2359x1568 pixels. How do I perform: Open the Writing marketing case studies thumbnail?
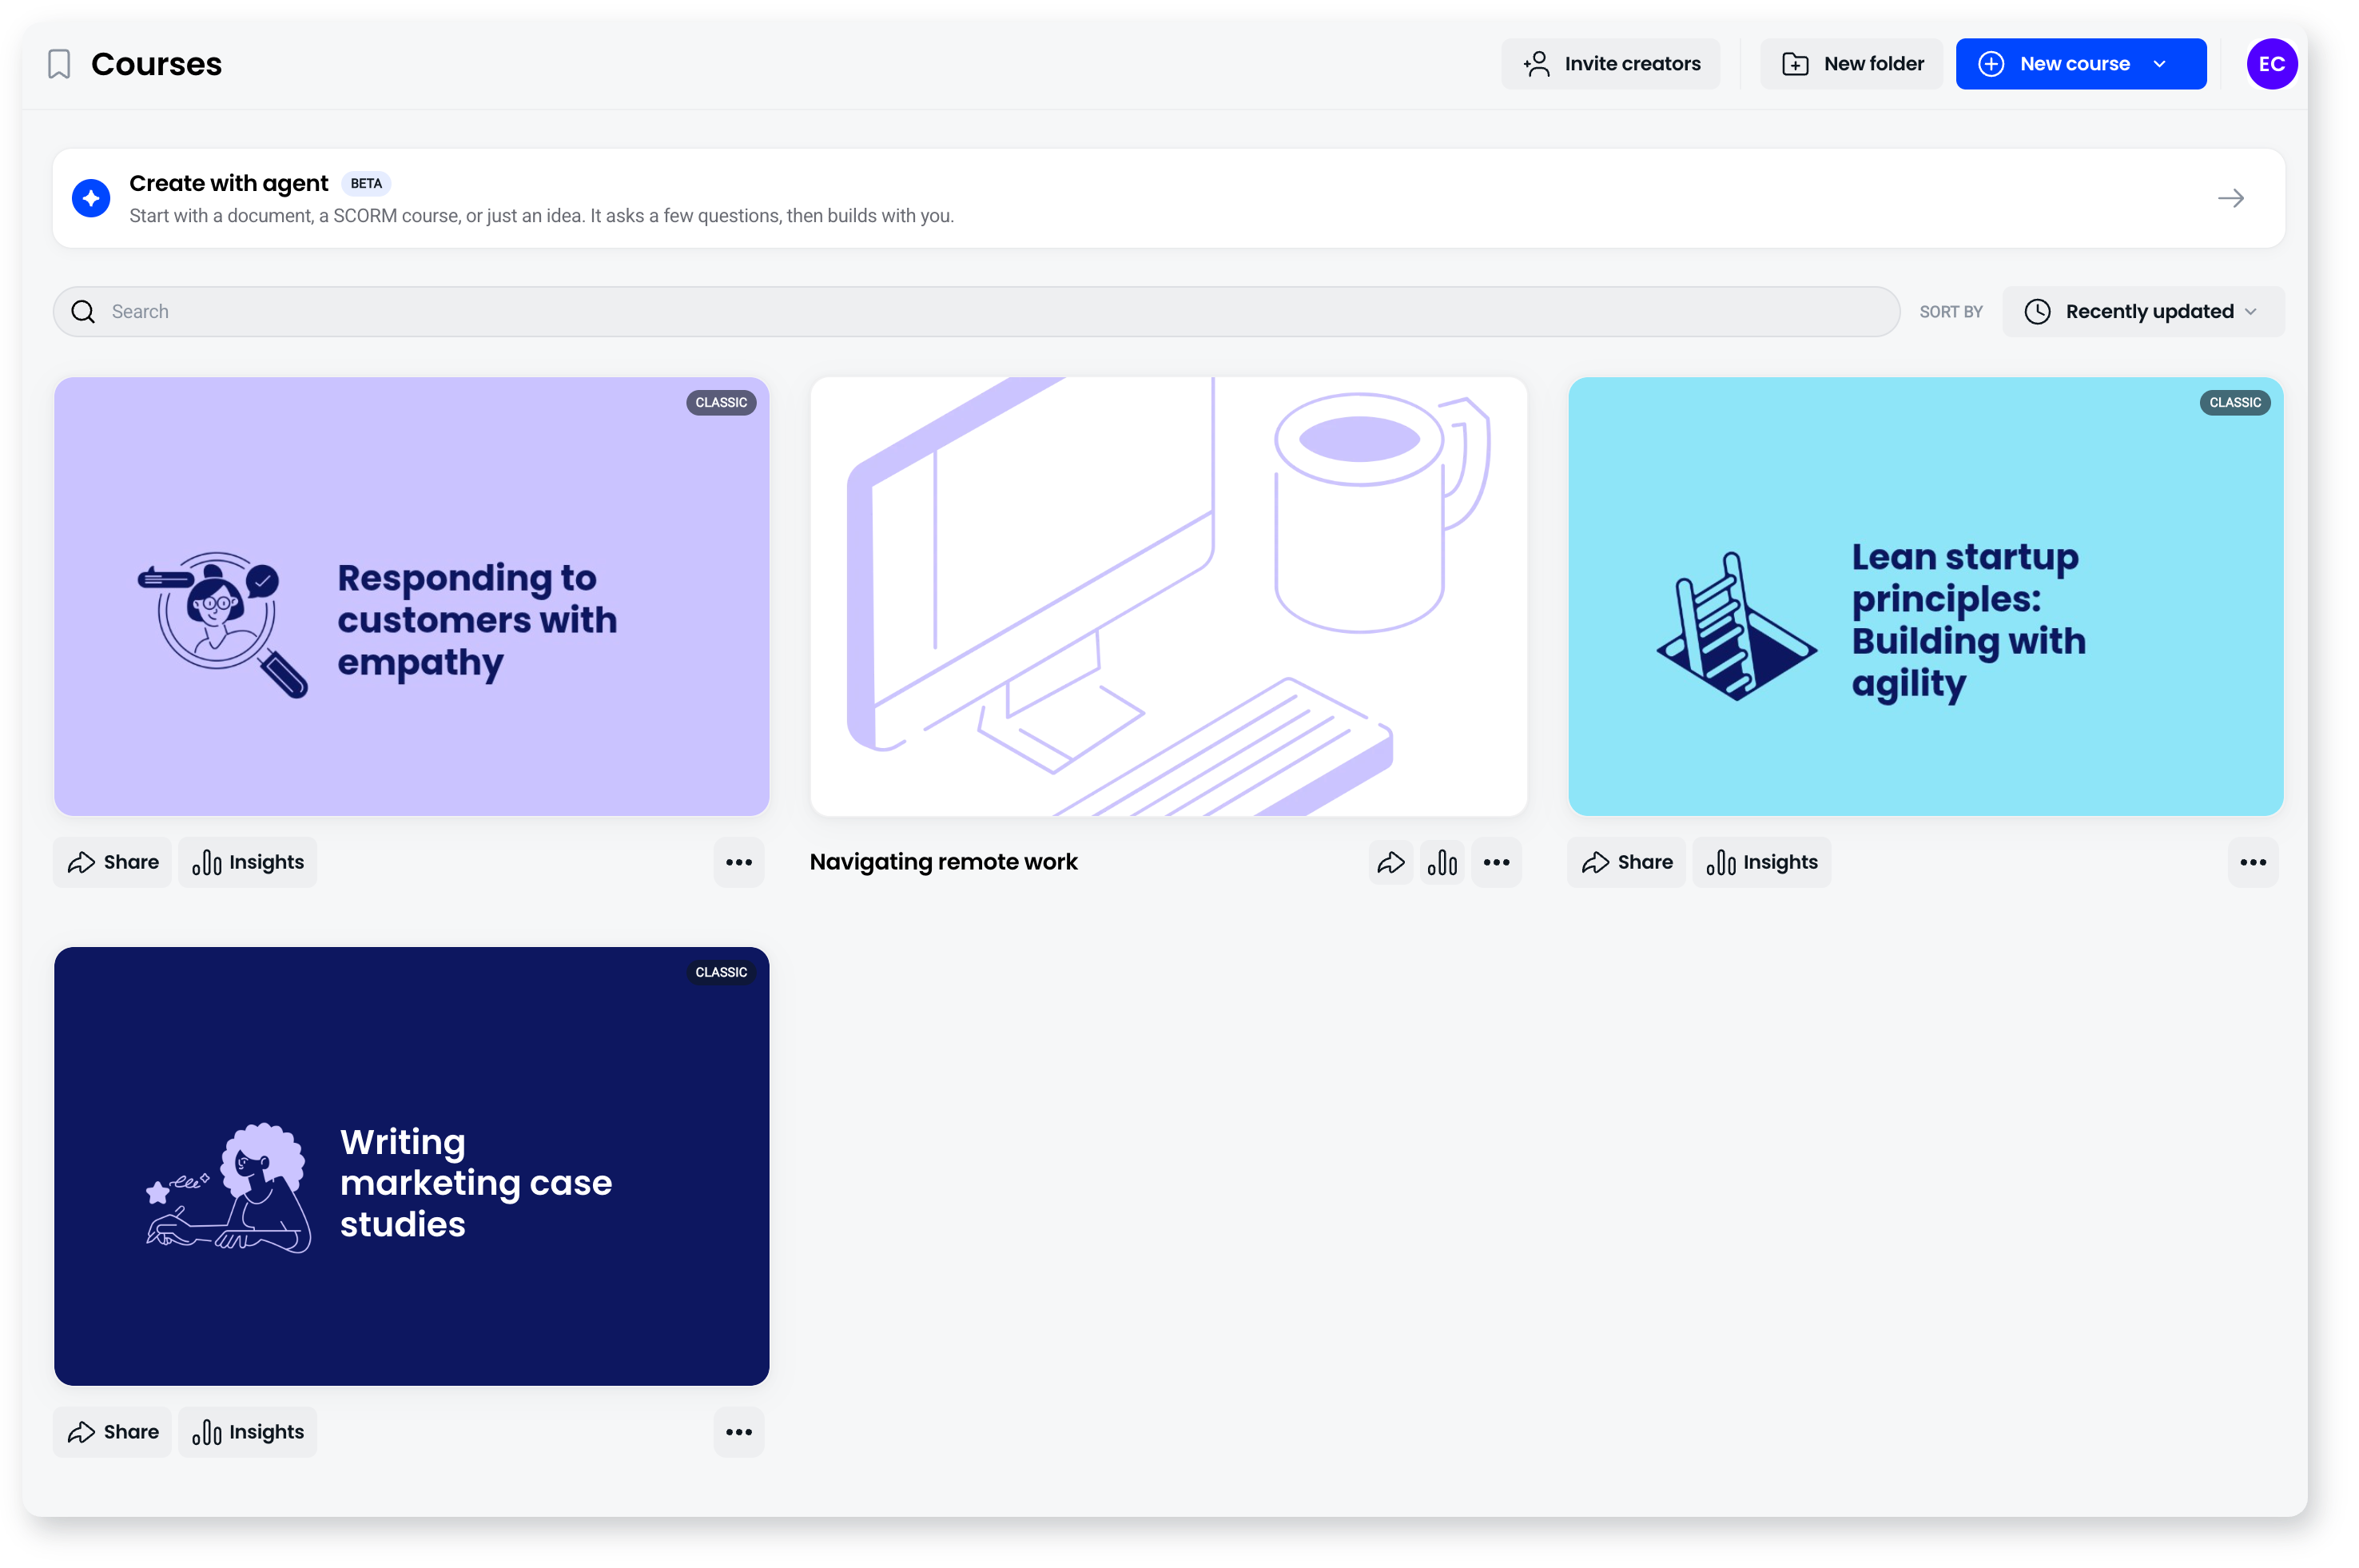[x=411, y=1165]
